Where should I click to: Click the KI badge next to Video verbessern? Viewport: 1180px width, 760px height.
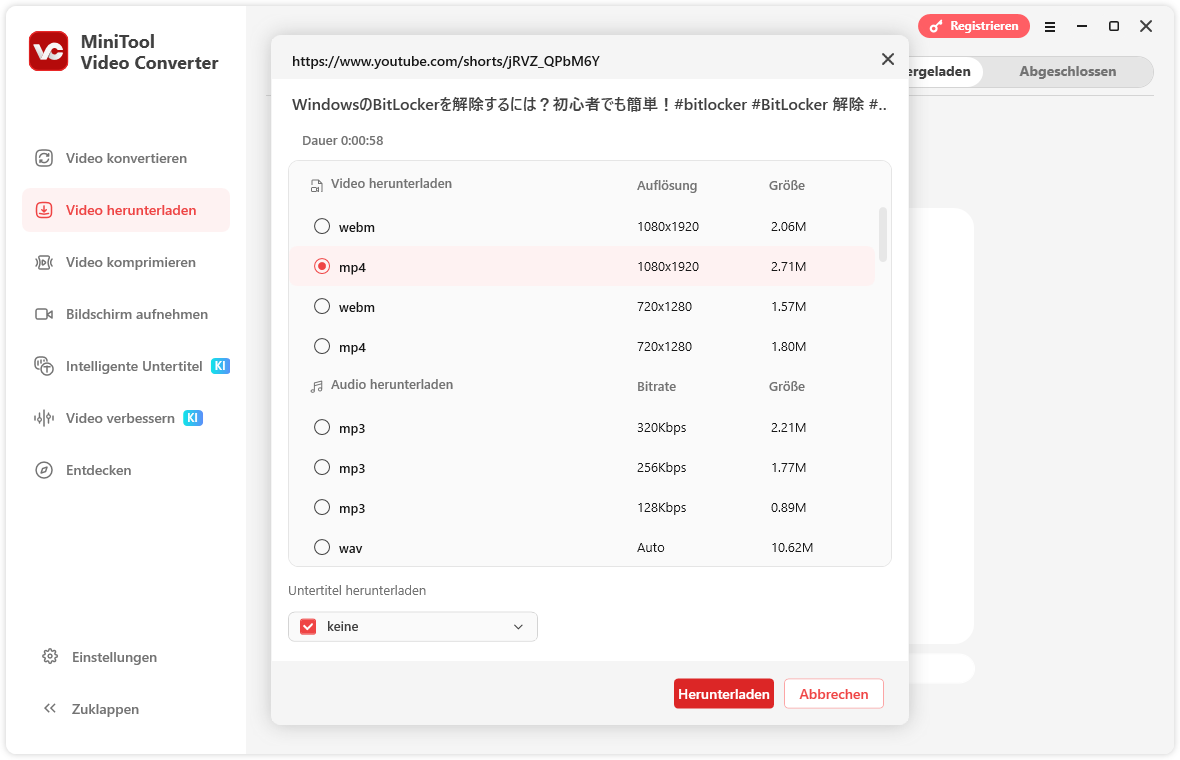193,418
